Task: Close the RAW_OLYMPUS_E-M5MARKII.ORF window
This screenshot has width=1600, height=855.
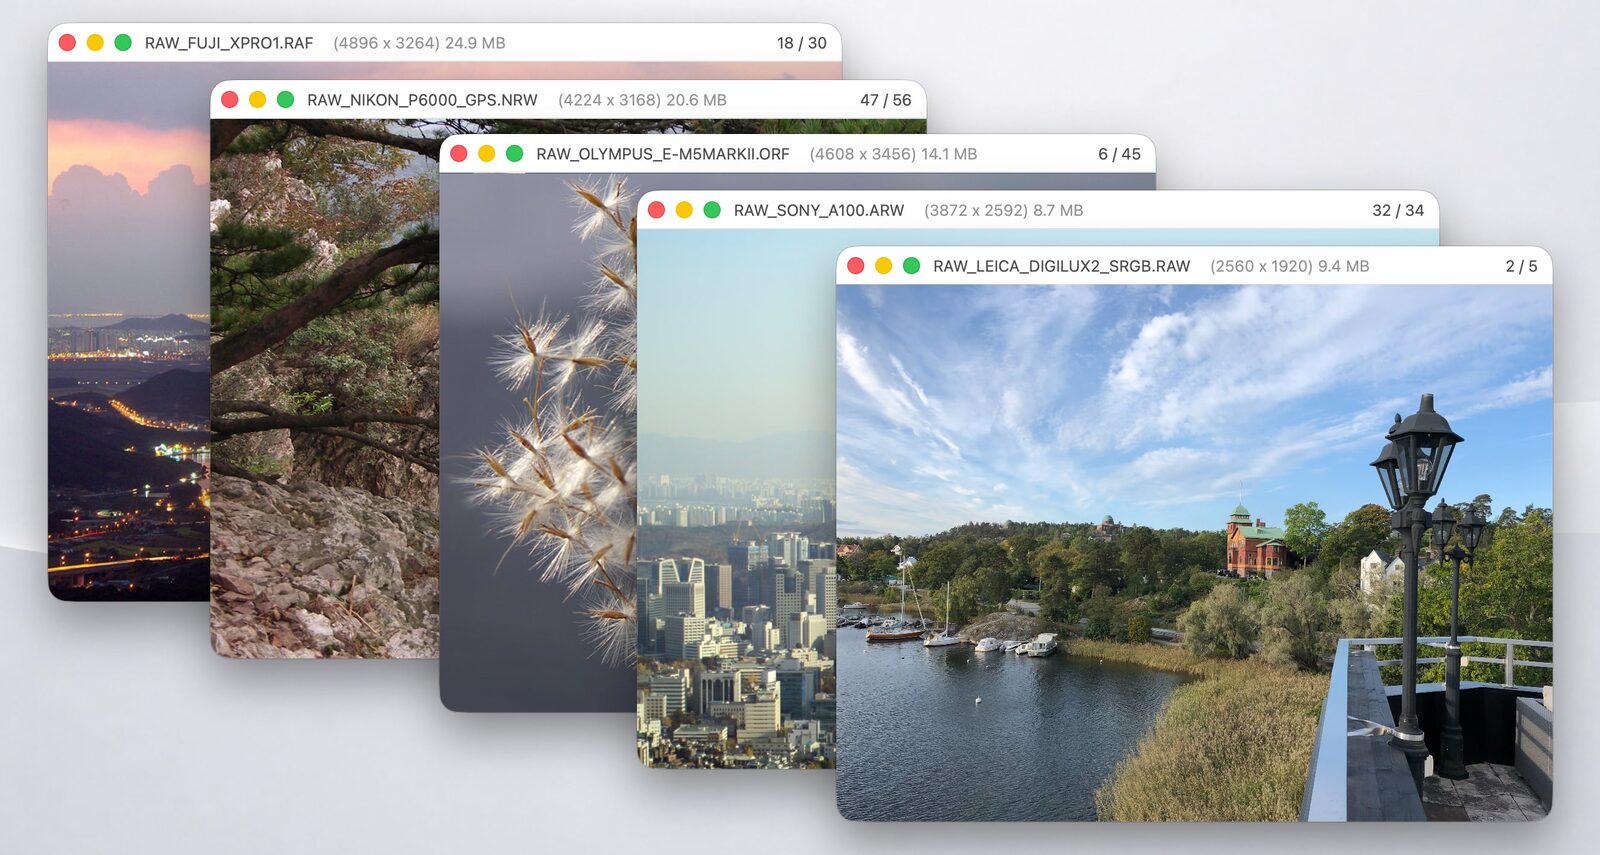Action: (459, 154)
